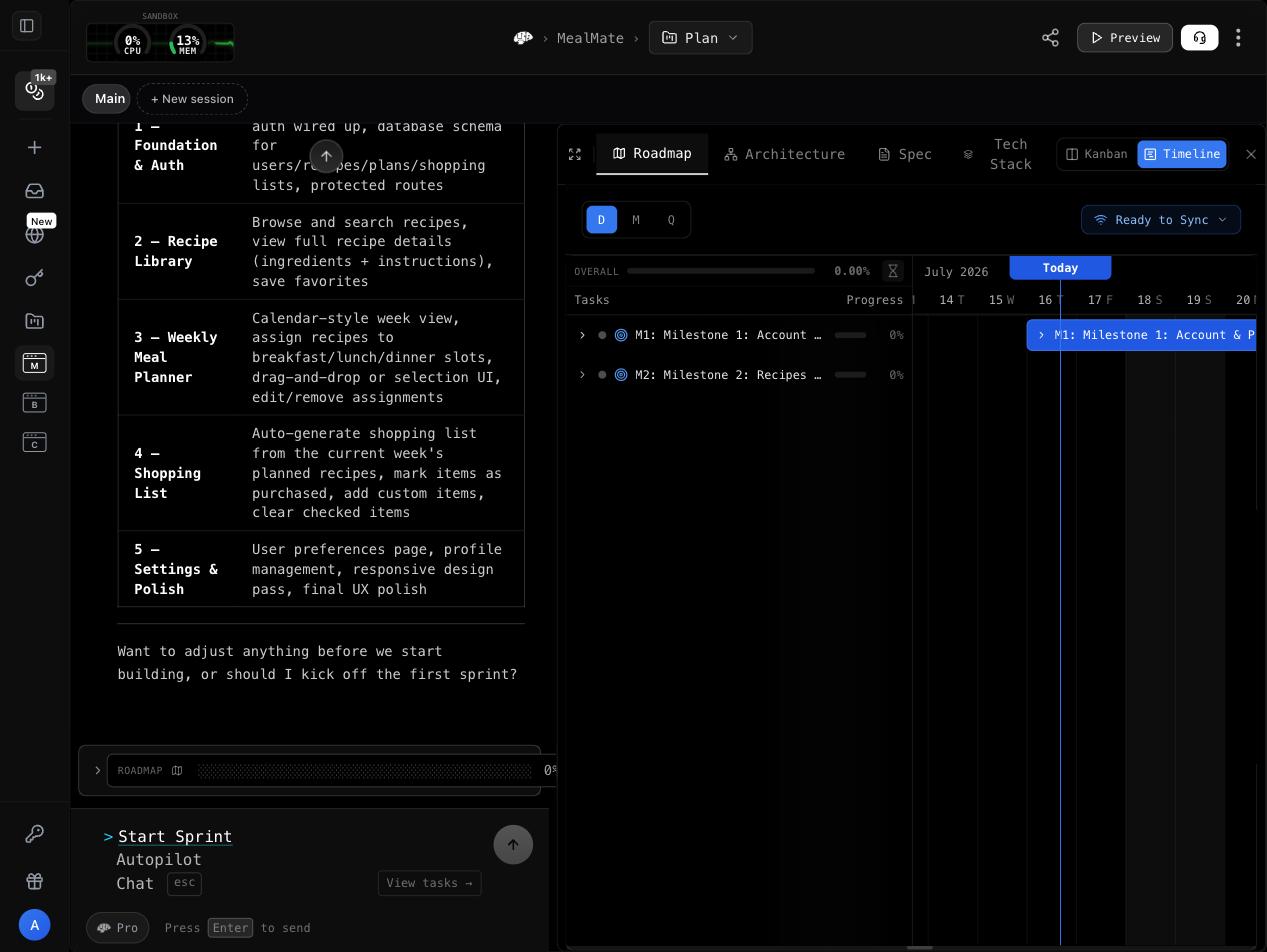This screenshot has width=1267, height=952.
Task: Select the window C icon in sidebar
Action: point(35,442)
